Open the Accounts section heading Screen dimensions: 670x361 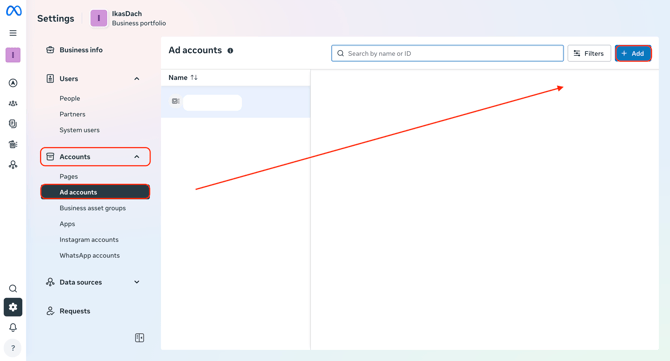pyautogui.click(x=75, y=157)
